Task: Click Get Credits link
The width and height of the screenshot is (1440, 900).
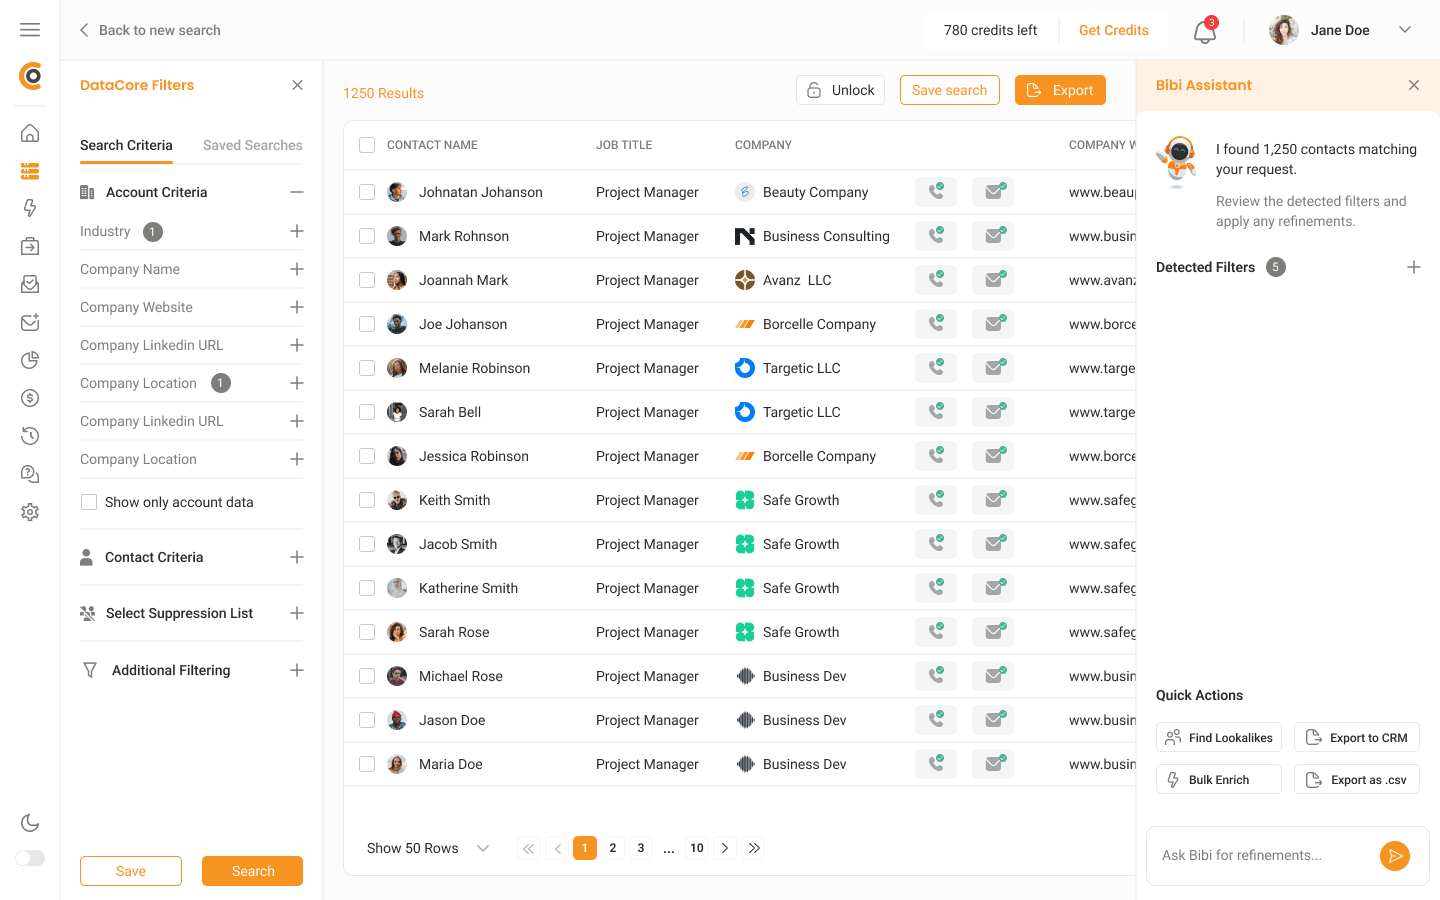Action: (x=1114, y=30)
